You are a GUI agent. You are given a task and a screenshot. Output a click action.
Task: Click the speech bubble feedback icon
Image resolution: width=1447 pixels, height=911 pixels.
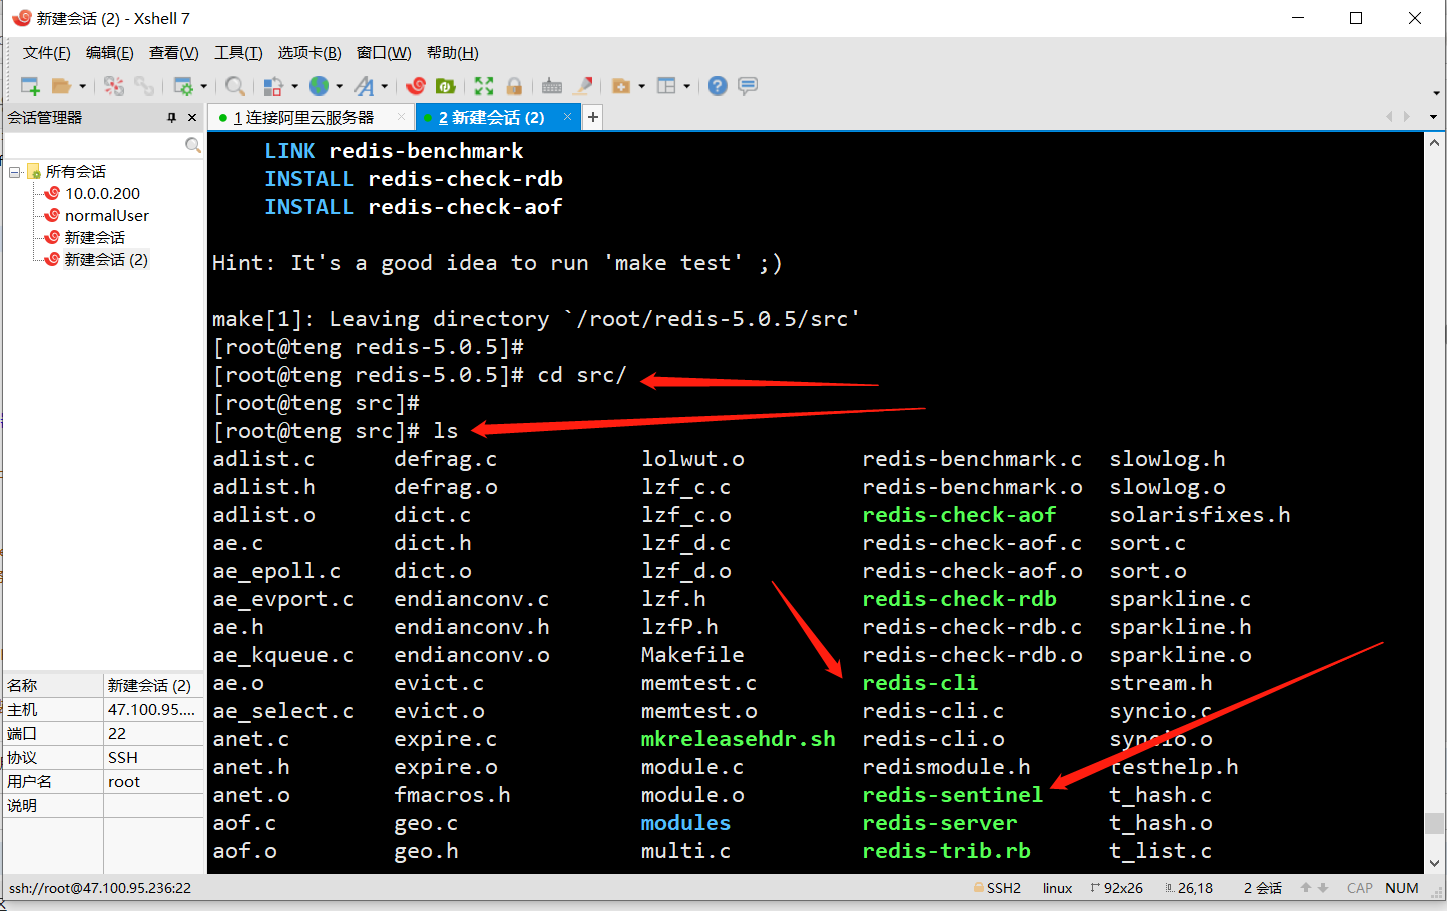[x=748, y=86]
